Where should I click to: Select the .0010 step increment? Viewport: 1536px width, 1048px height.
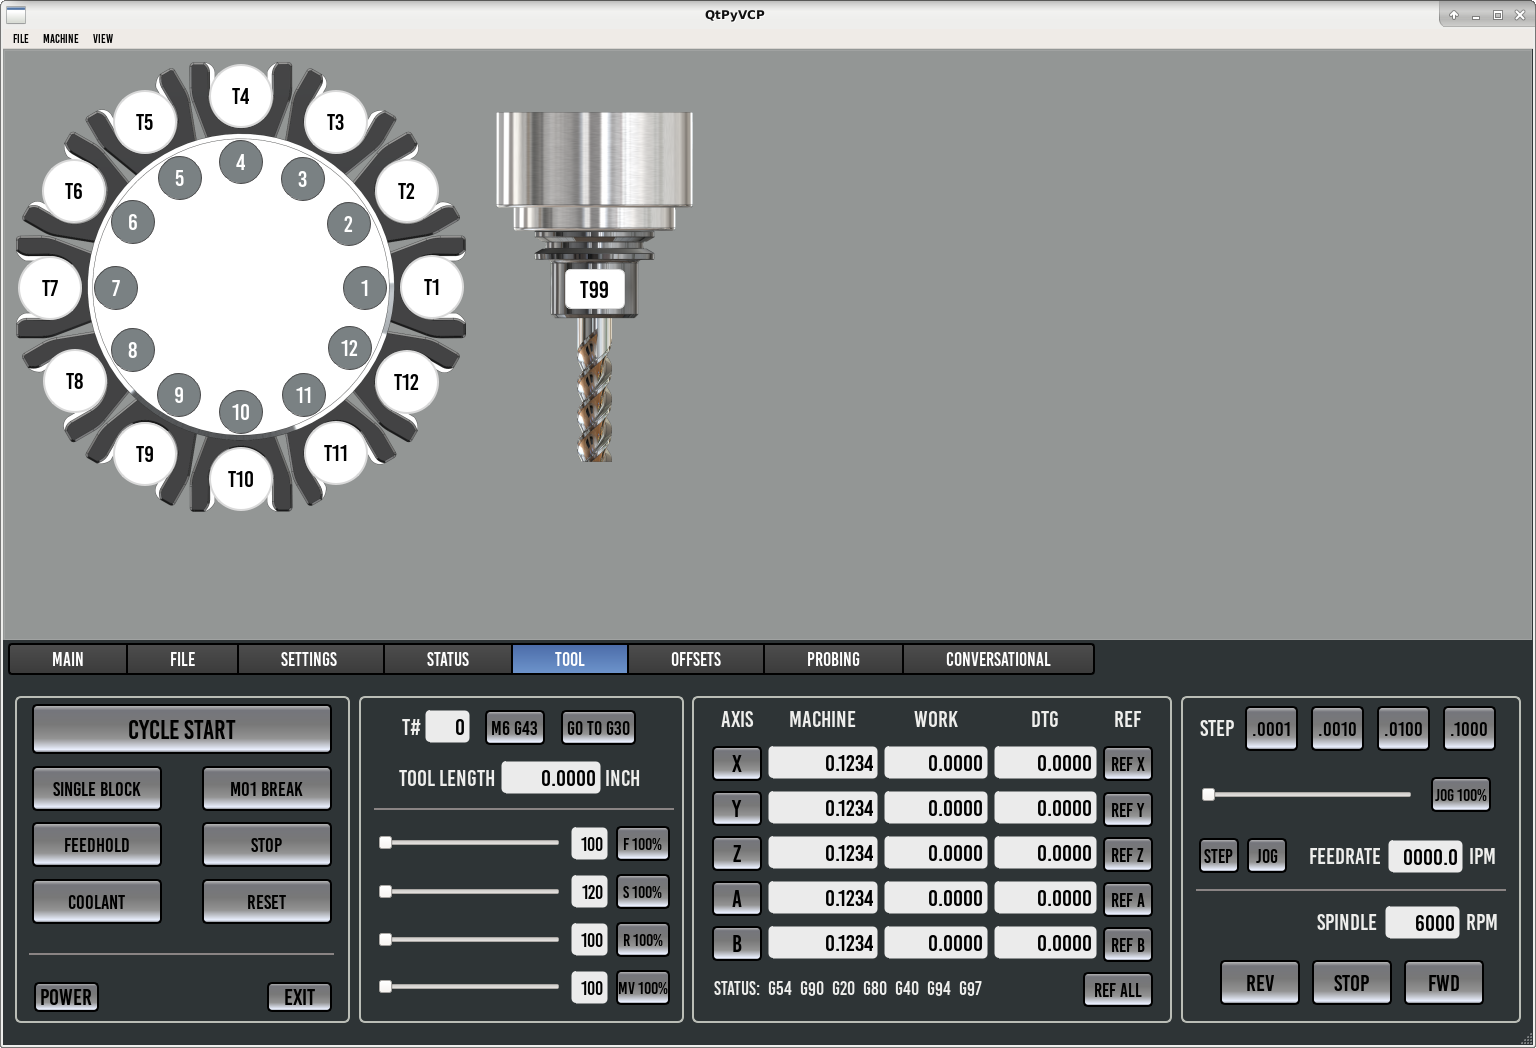pyautogui.click(x=1337, y=729)
